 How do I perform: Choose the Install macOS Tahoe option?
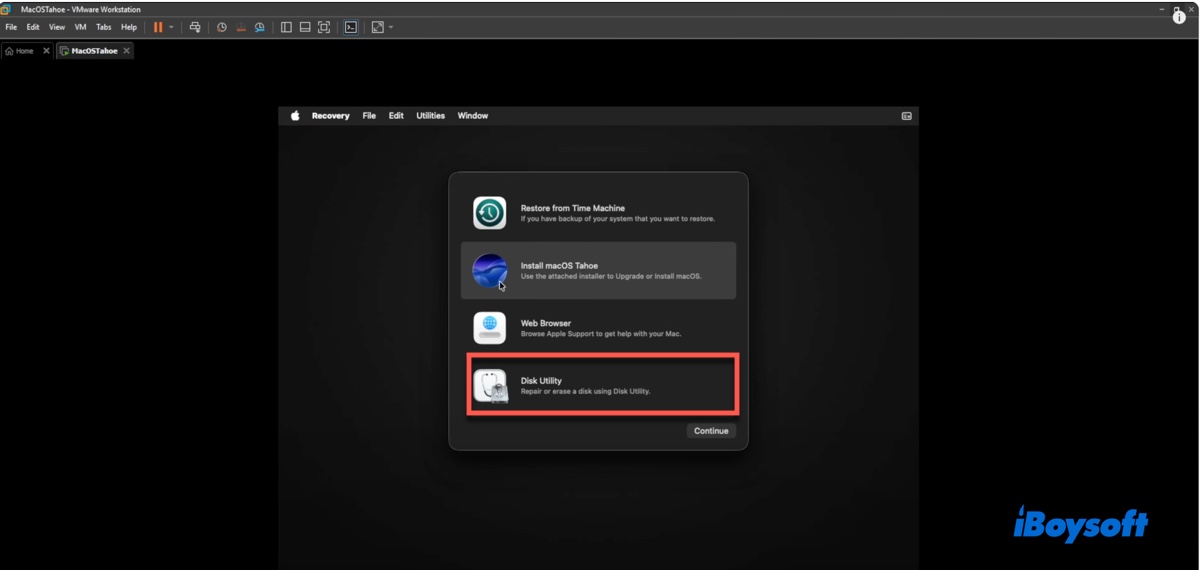coord(598,270)
